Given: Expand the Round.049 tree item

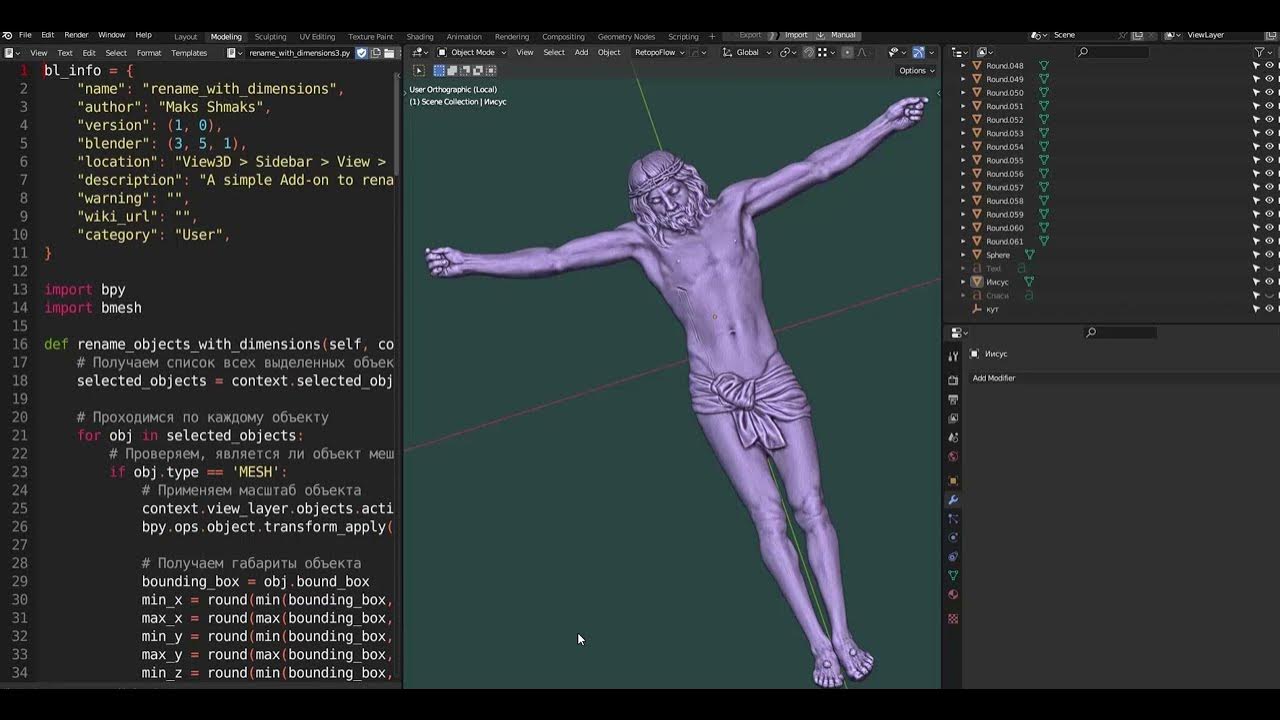Looking at the screenshot, I should coord(964,79).
